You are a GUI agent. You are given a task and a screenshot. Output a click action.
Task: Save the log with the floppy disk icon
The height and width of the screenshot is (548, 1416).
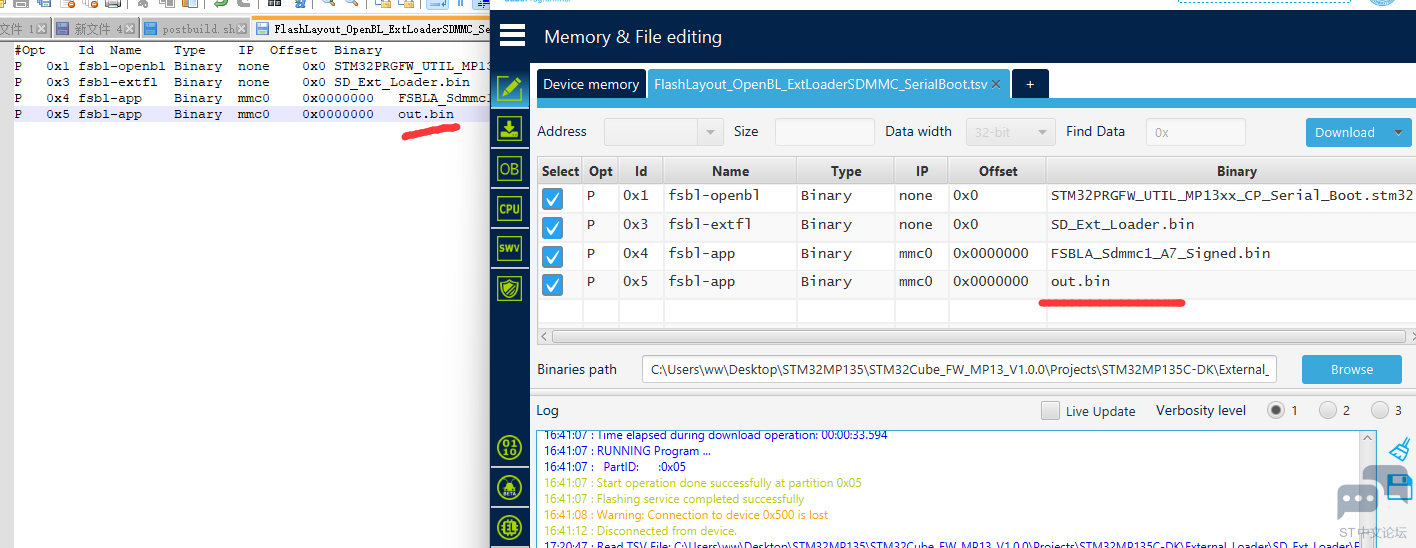pos(1400,487)
